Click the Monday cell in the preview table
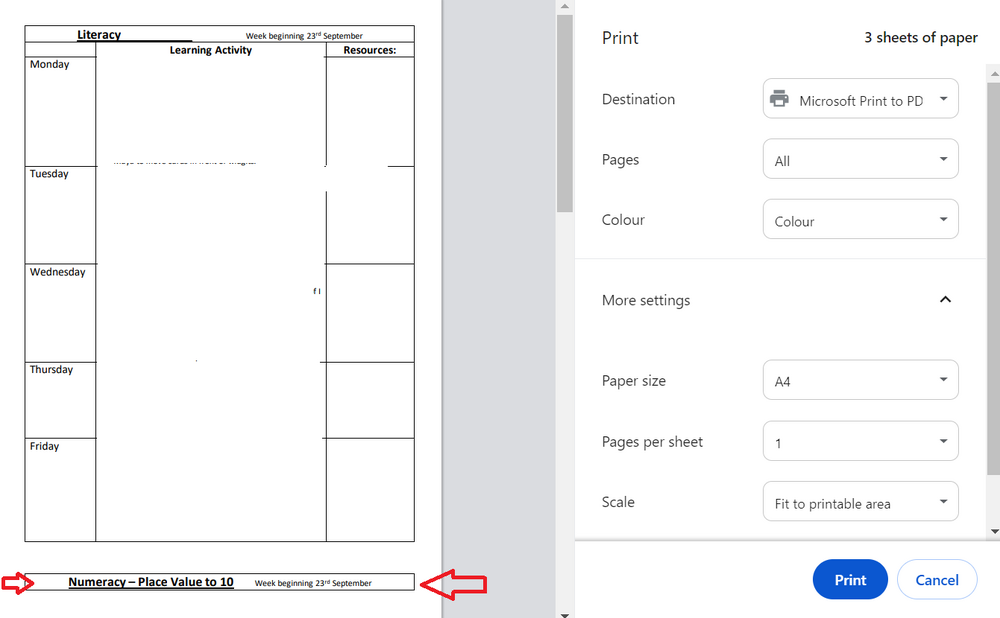Screen dimensions: 1000x618 coord(60,112)
